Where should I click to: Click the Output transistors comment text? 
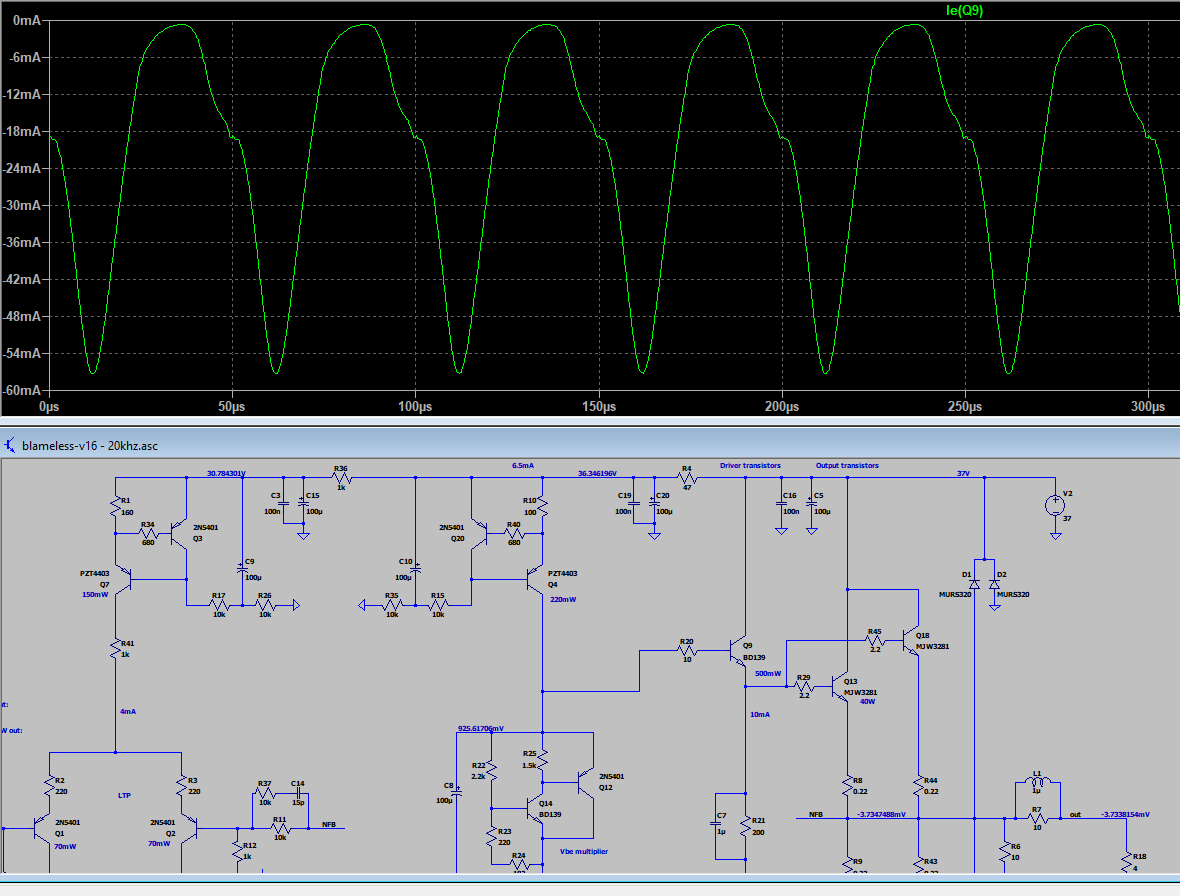[847, 466]
